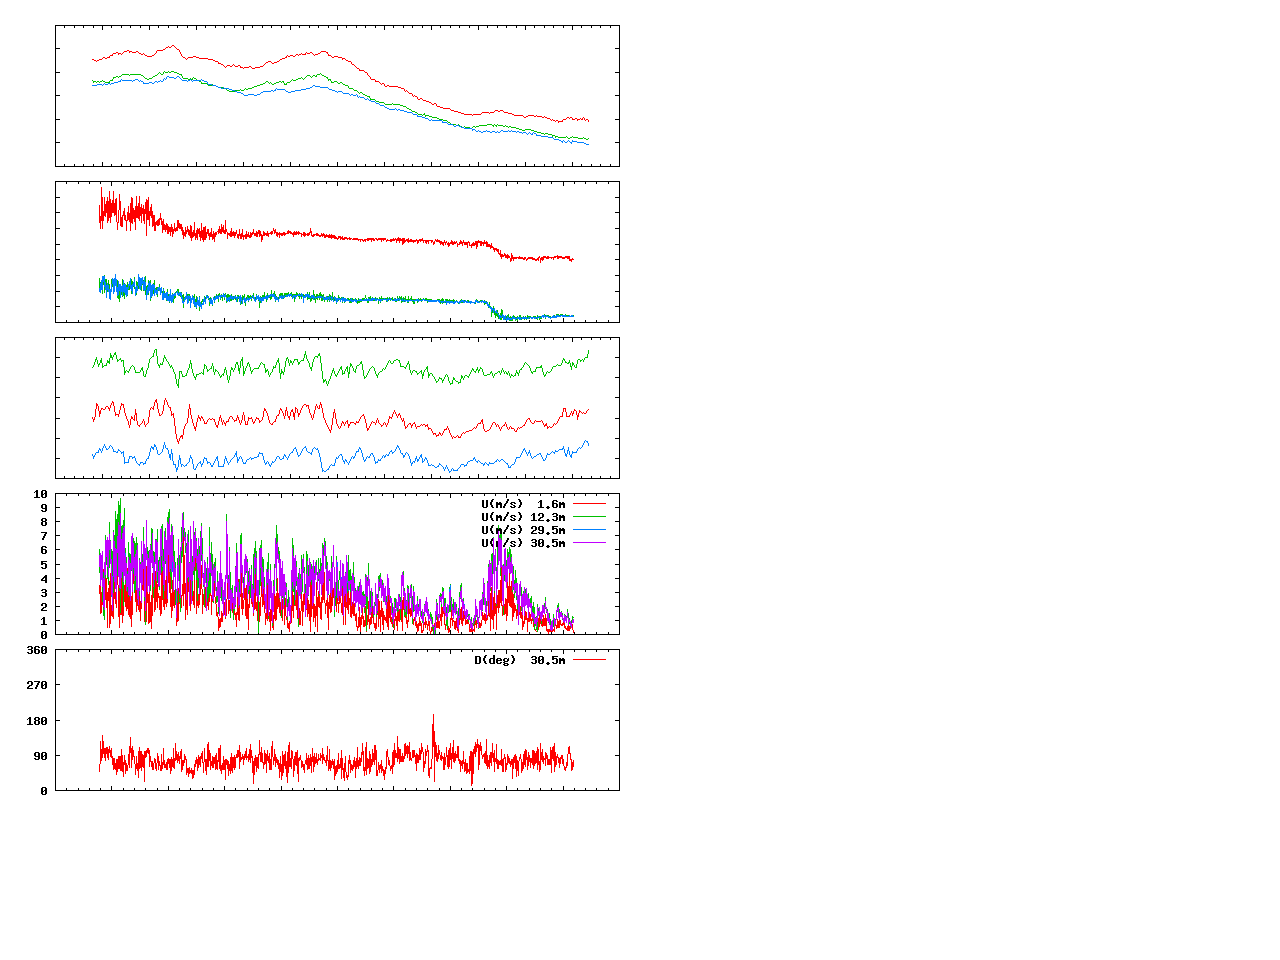1280x960 pixels.
Task: Select legend label 'U(m/s) 12.3m'
Action: [523, 517]
